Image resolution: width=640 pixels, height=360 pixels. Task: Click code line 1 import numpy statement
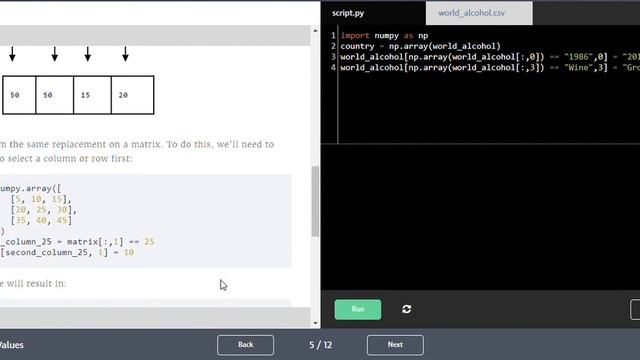tap(384, 36)
